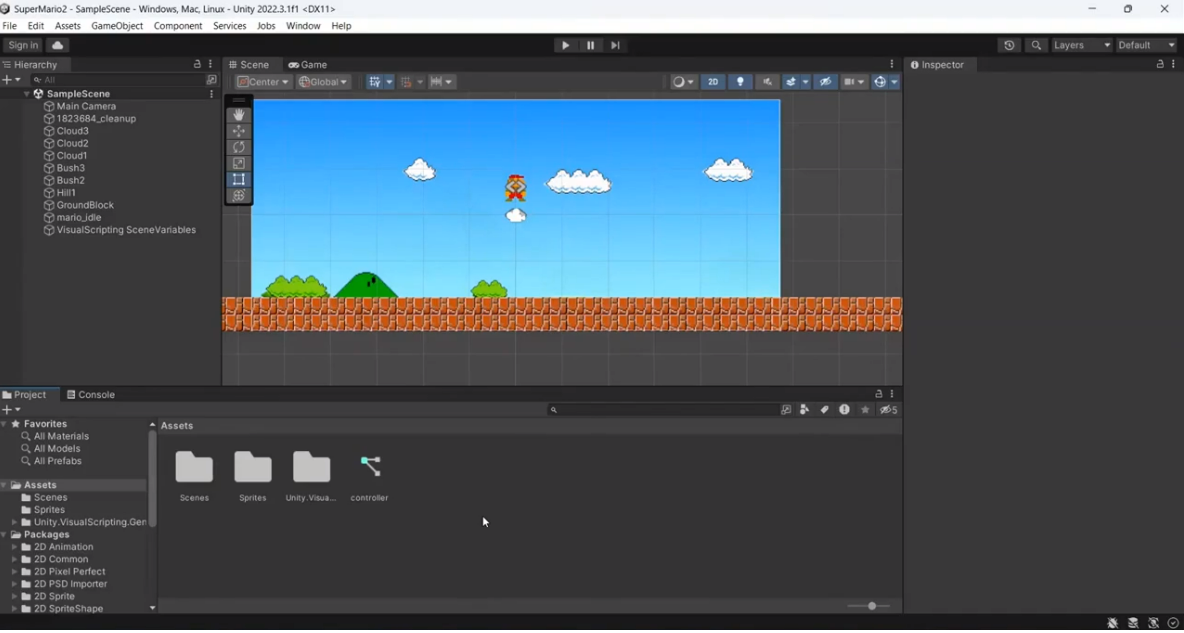Open the Default layout dropdown
This screenshot has height=633, width=1184.
tap(1146, 45)
